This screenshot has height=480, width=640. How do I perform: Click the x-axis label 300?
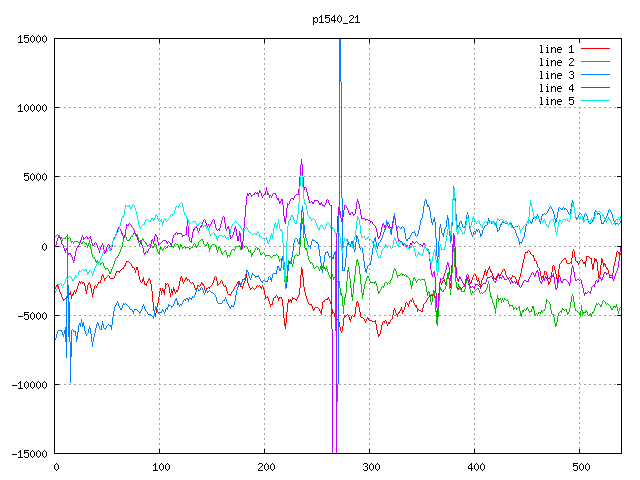[x=371, y=467]
